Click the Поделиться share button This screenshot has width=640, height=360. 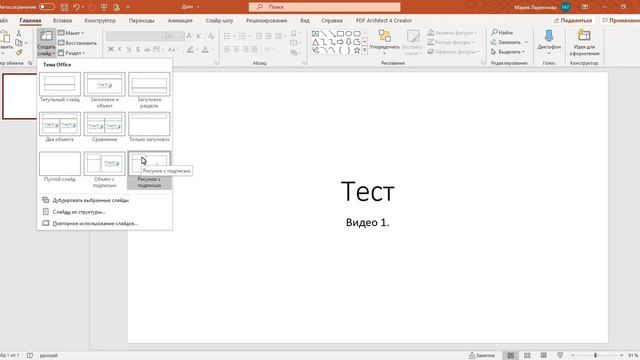coord(573,20)
